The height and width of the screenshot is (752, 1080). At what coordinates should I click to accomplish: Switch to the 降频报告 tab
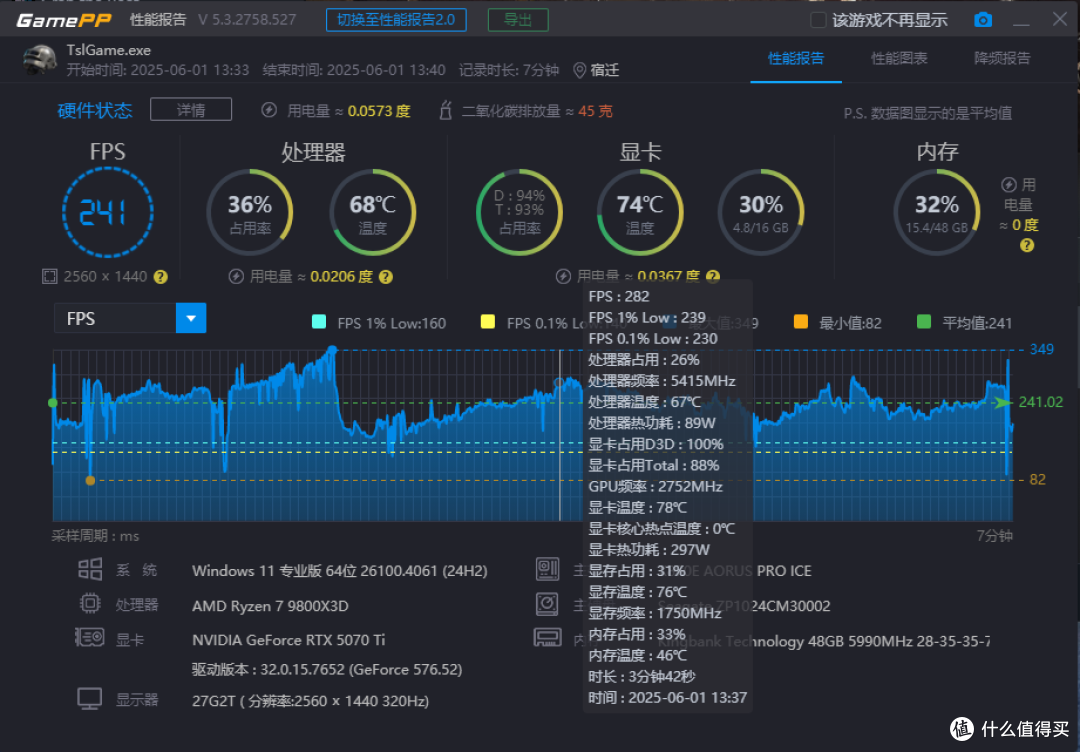pyautogui.click(x=1002, y=59)
